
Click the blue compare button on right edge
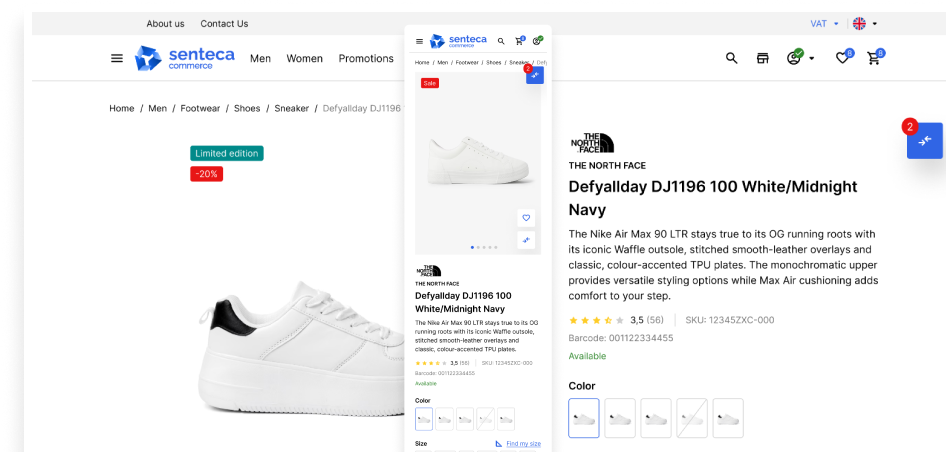coord(924,140)
